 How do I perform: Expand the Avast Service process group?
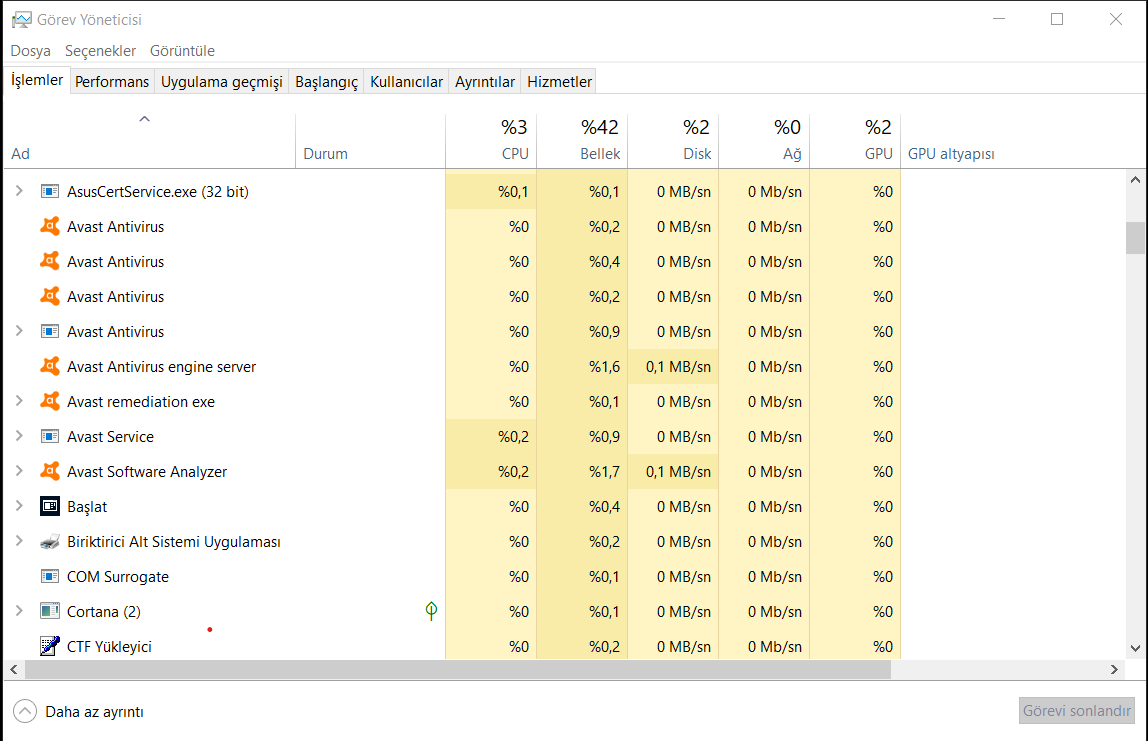click(19, 437)
